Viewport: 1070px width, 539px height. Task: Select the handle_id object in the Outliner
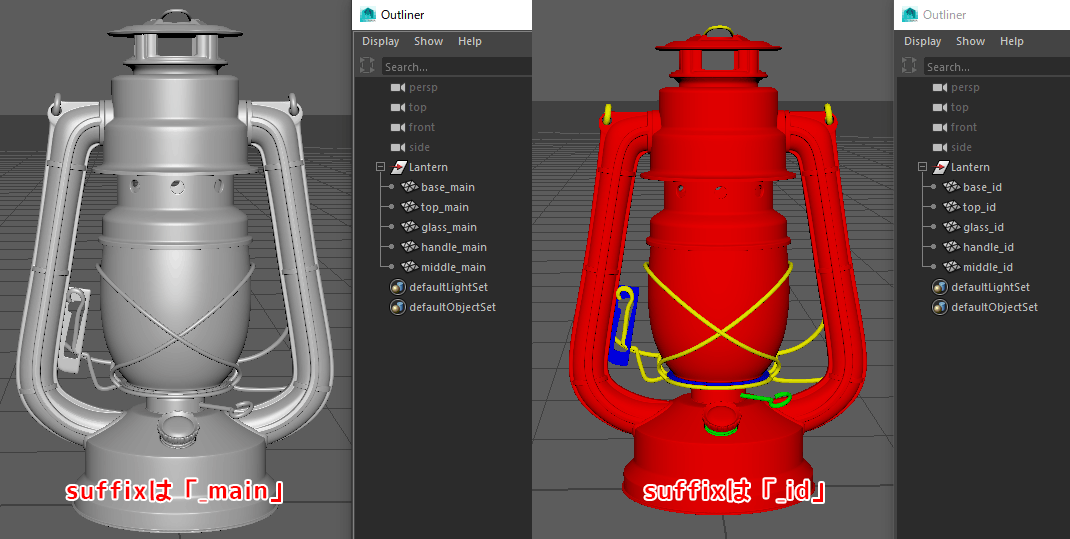pyautogui.click(x=987, y=247)
